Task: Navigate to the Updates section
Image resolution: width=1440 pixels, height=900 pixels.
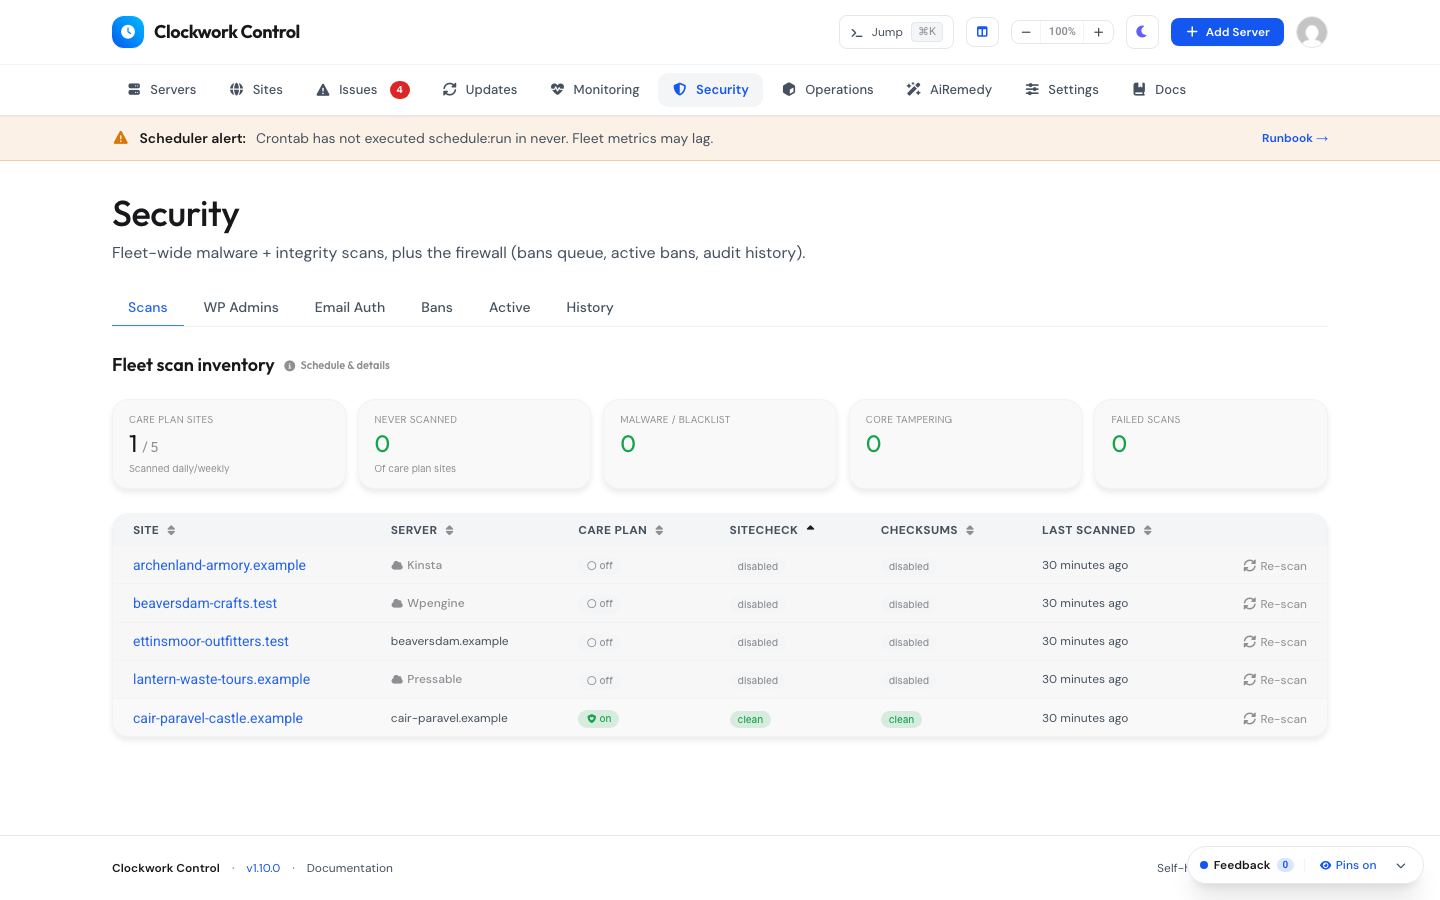Action: tap(480, 90)
